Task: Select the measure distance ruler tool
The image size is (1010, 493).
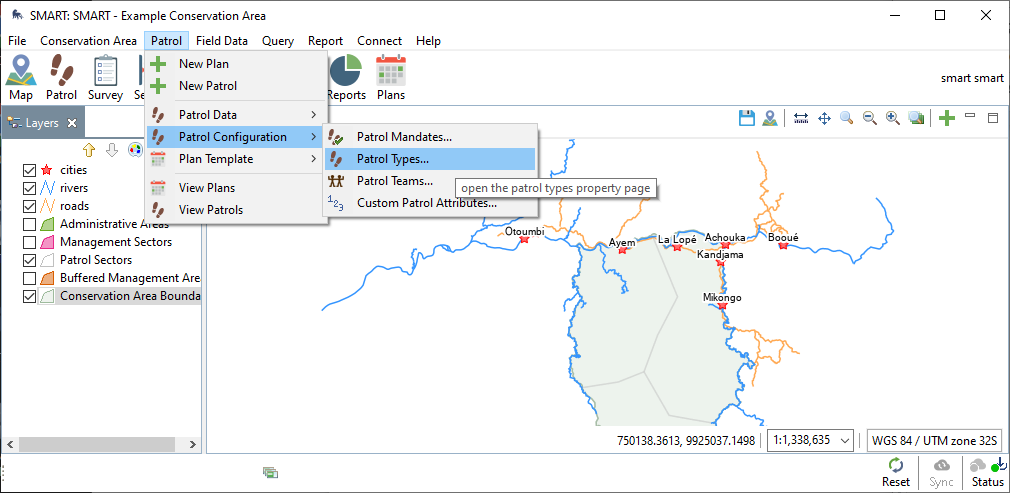Action: (x=801, y=118)
